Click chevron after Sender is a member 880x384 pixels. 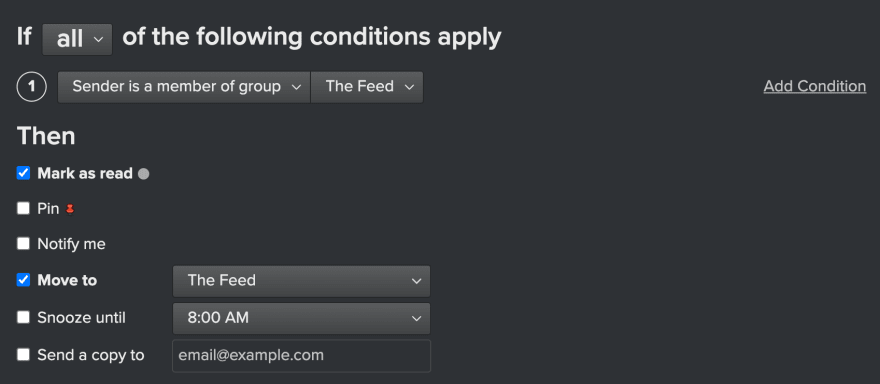click(x=296, y=87)
